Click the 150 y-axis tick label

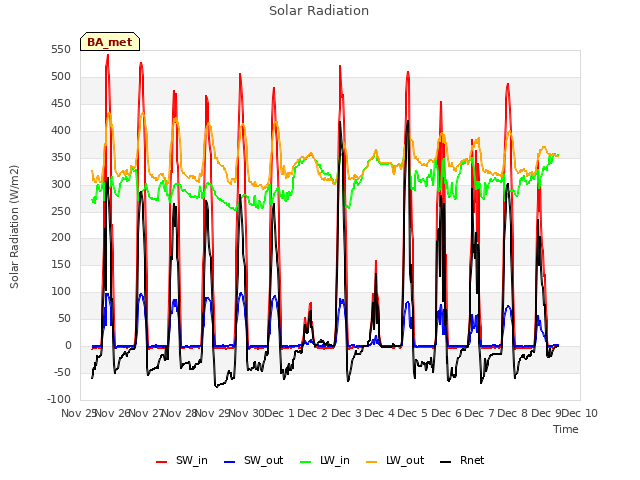point(61,264)
